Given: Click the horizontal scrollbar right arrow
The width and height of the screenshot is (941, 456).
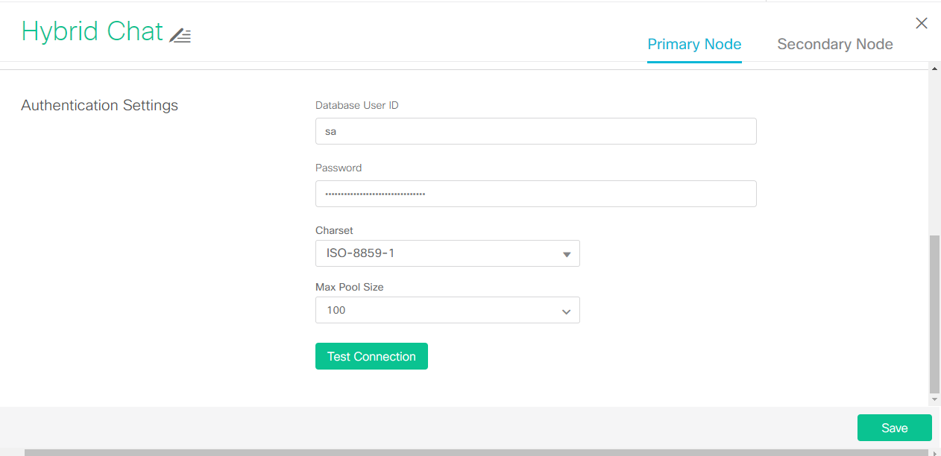Looking at the screenshot, I should point(934,452).
